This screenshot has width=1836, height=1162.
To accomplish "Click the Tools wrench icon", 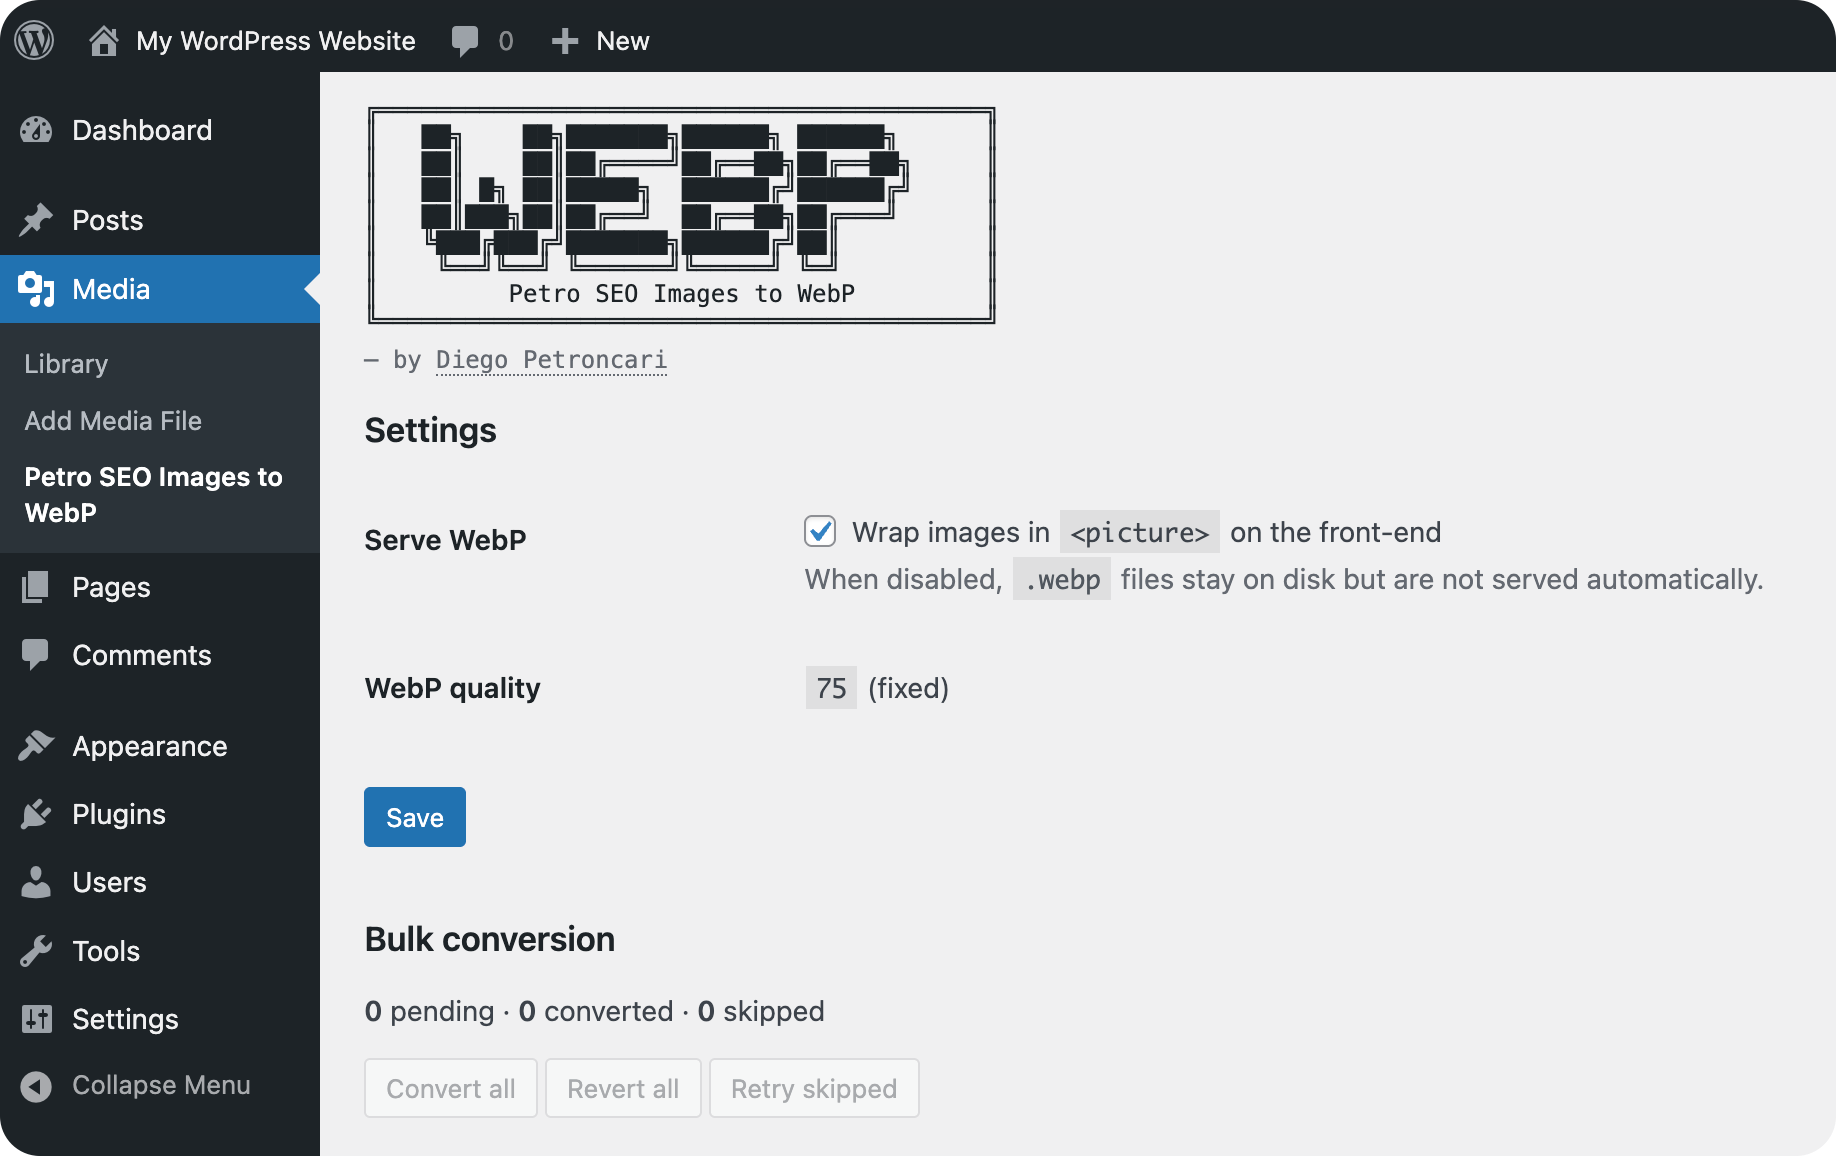I will tap(36, 951).
